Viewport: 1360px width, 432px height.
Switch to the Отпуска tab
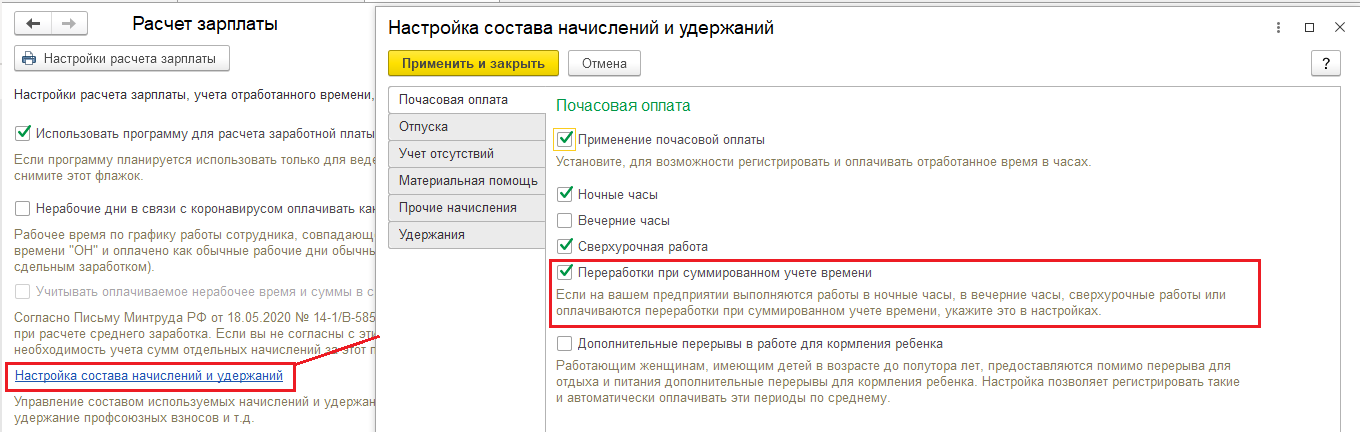tap(423, 127)
